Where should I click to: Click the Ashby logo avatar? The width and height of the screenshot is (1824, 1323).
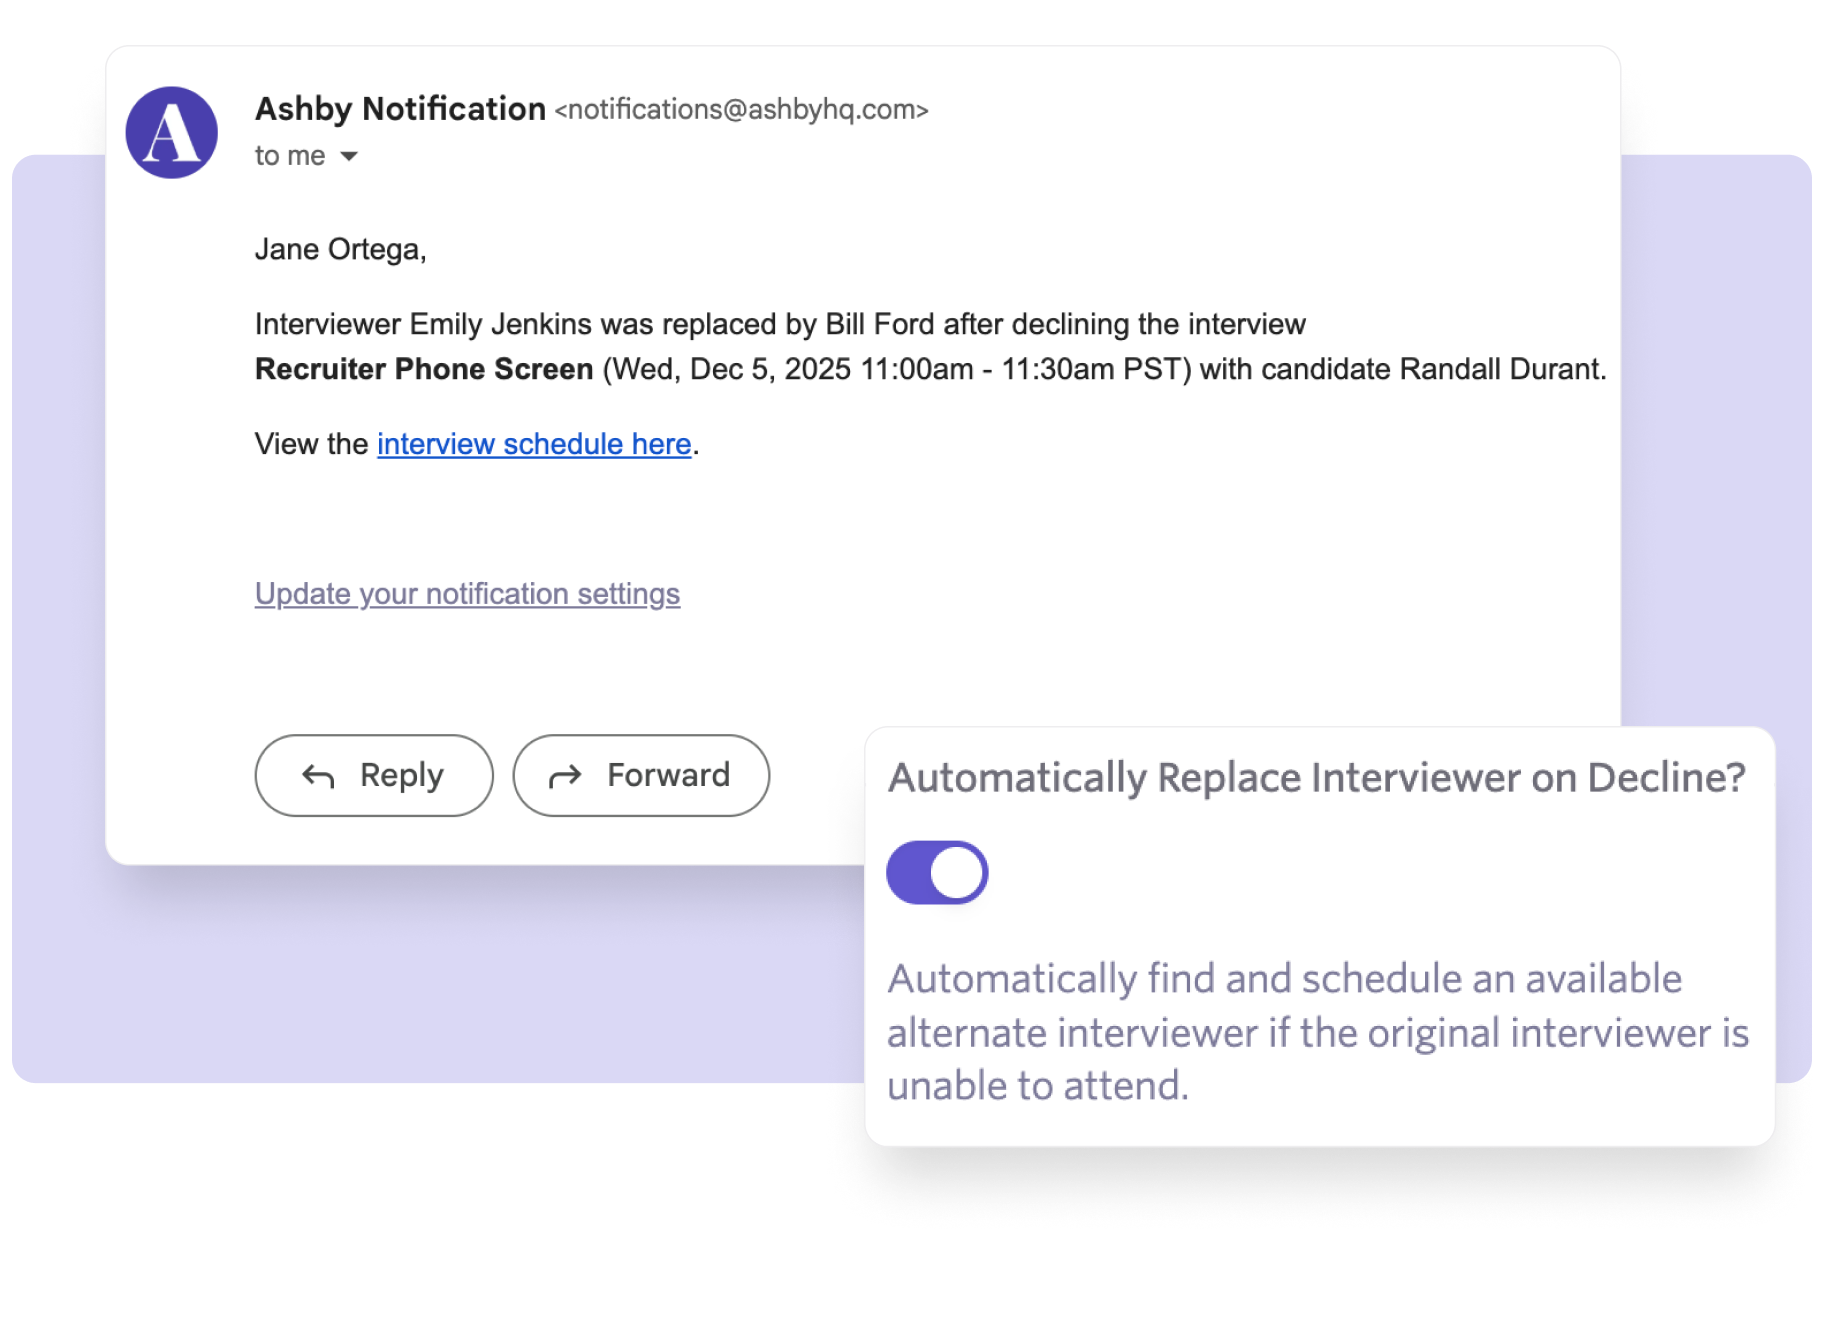pos(172,133)
